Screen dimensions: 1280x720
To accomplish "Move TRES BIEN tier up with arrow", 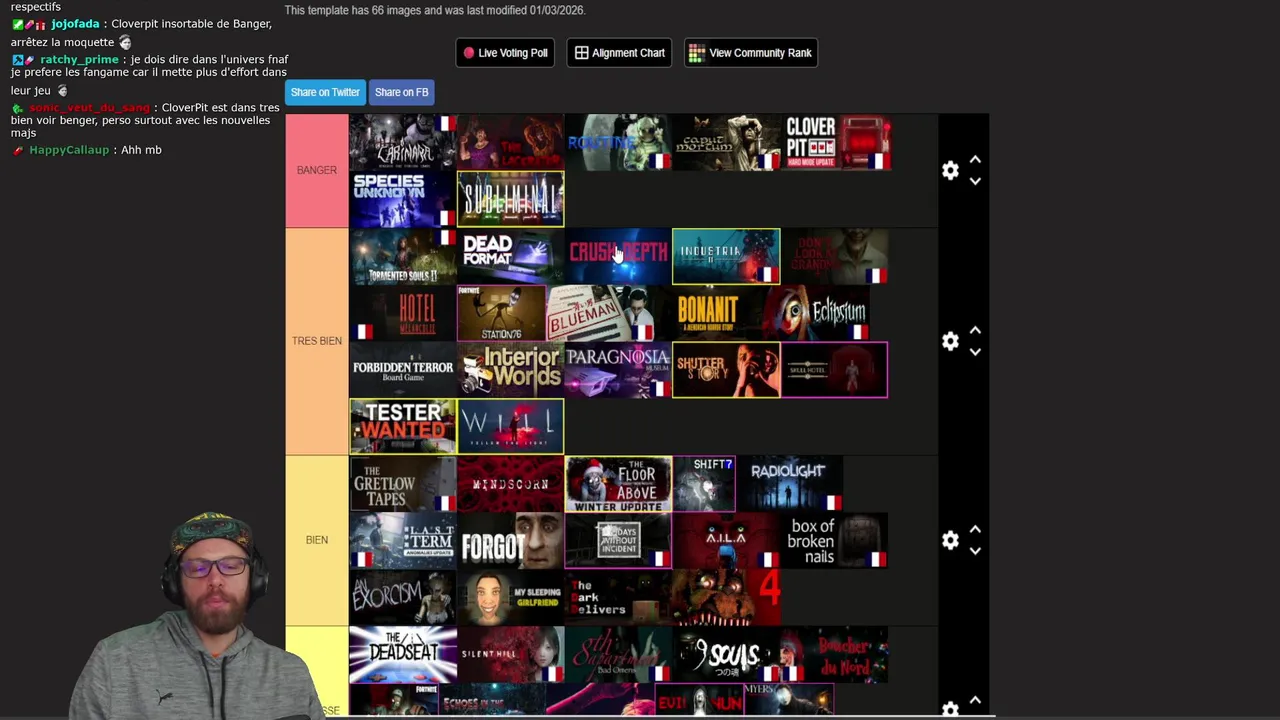I will pos(975,331).
